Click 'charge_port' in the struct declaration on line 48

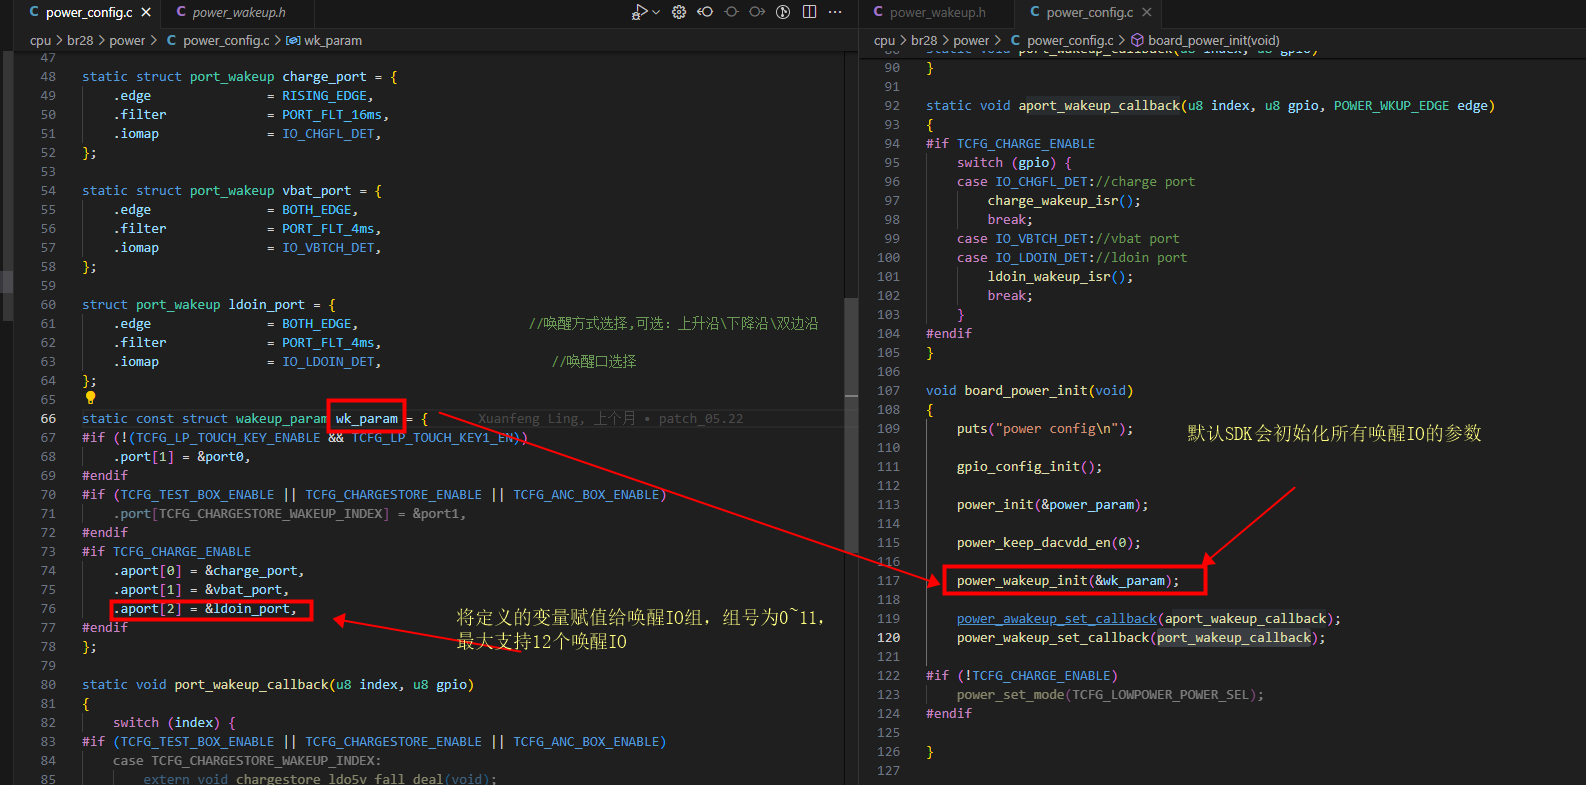pos(324,77)
